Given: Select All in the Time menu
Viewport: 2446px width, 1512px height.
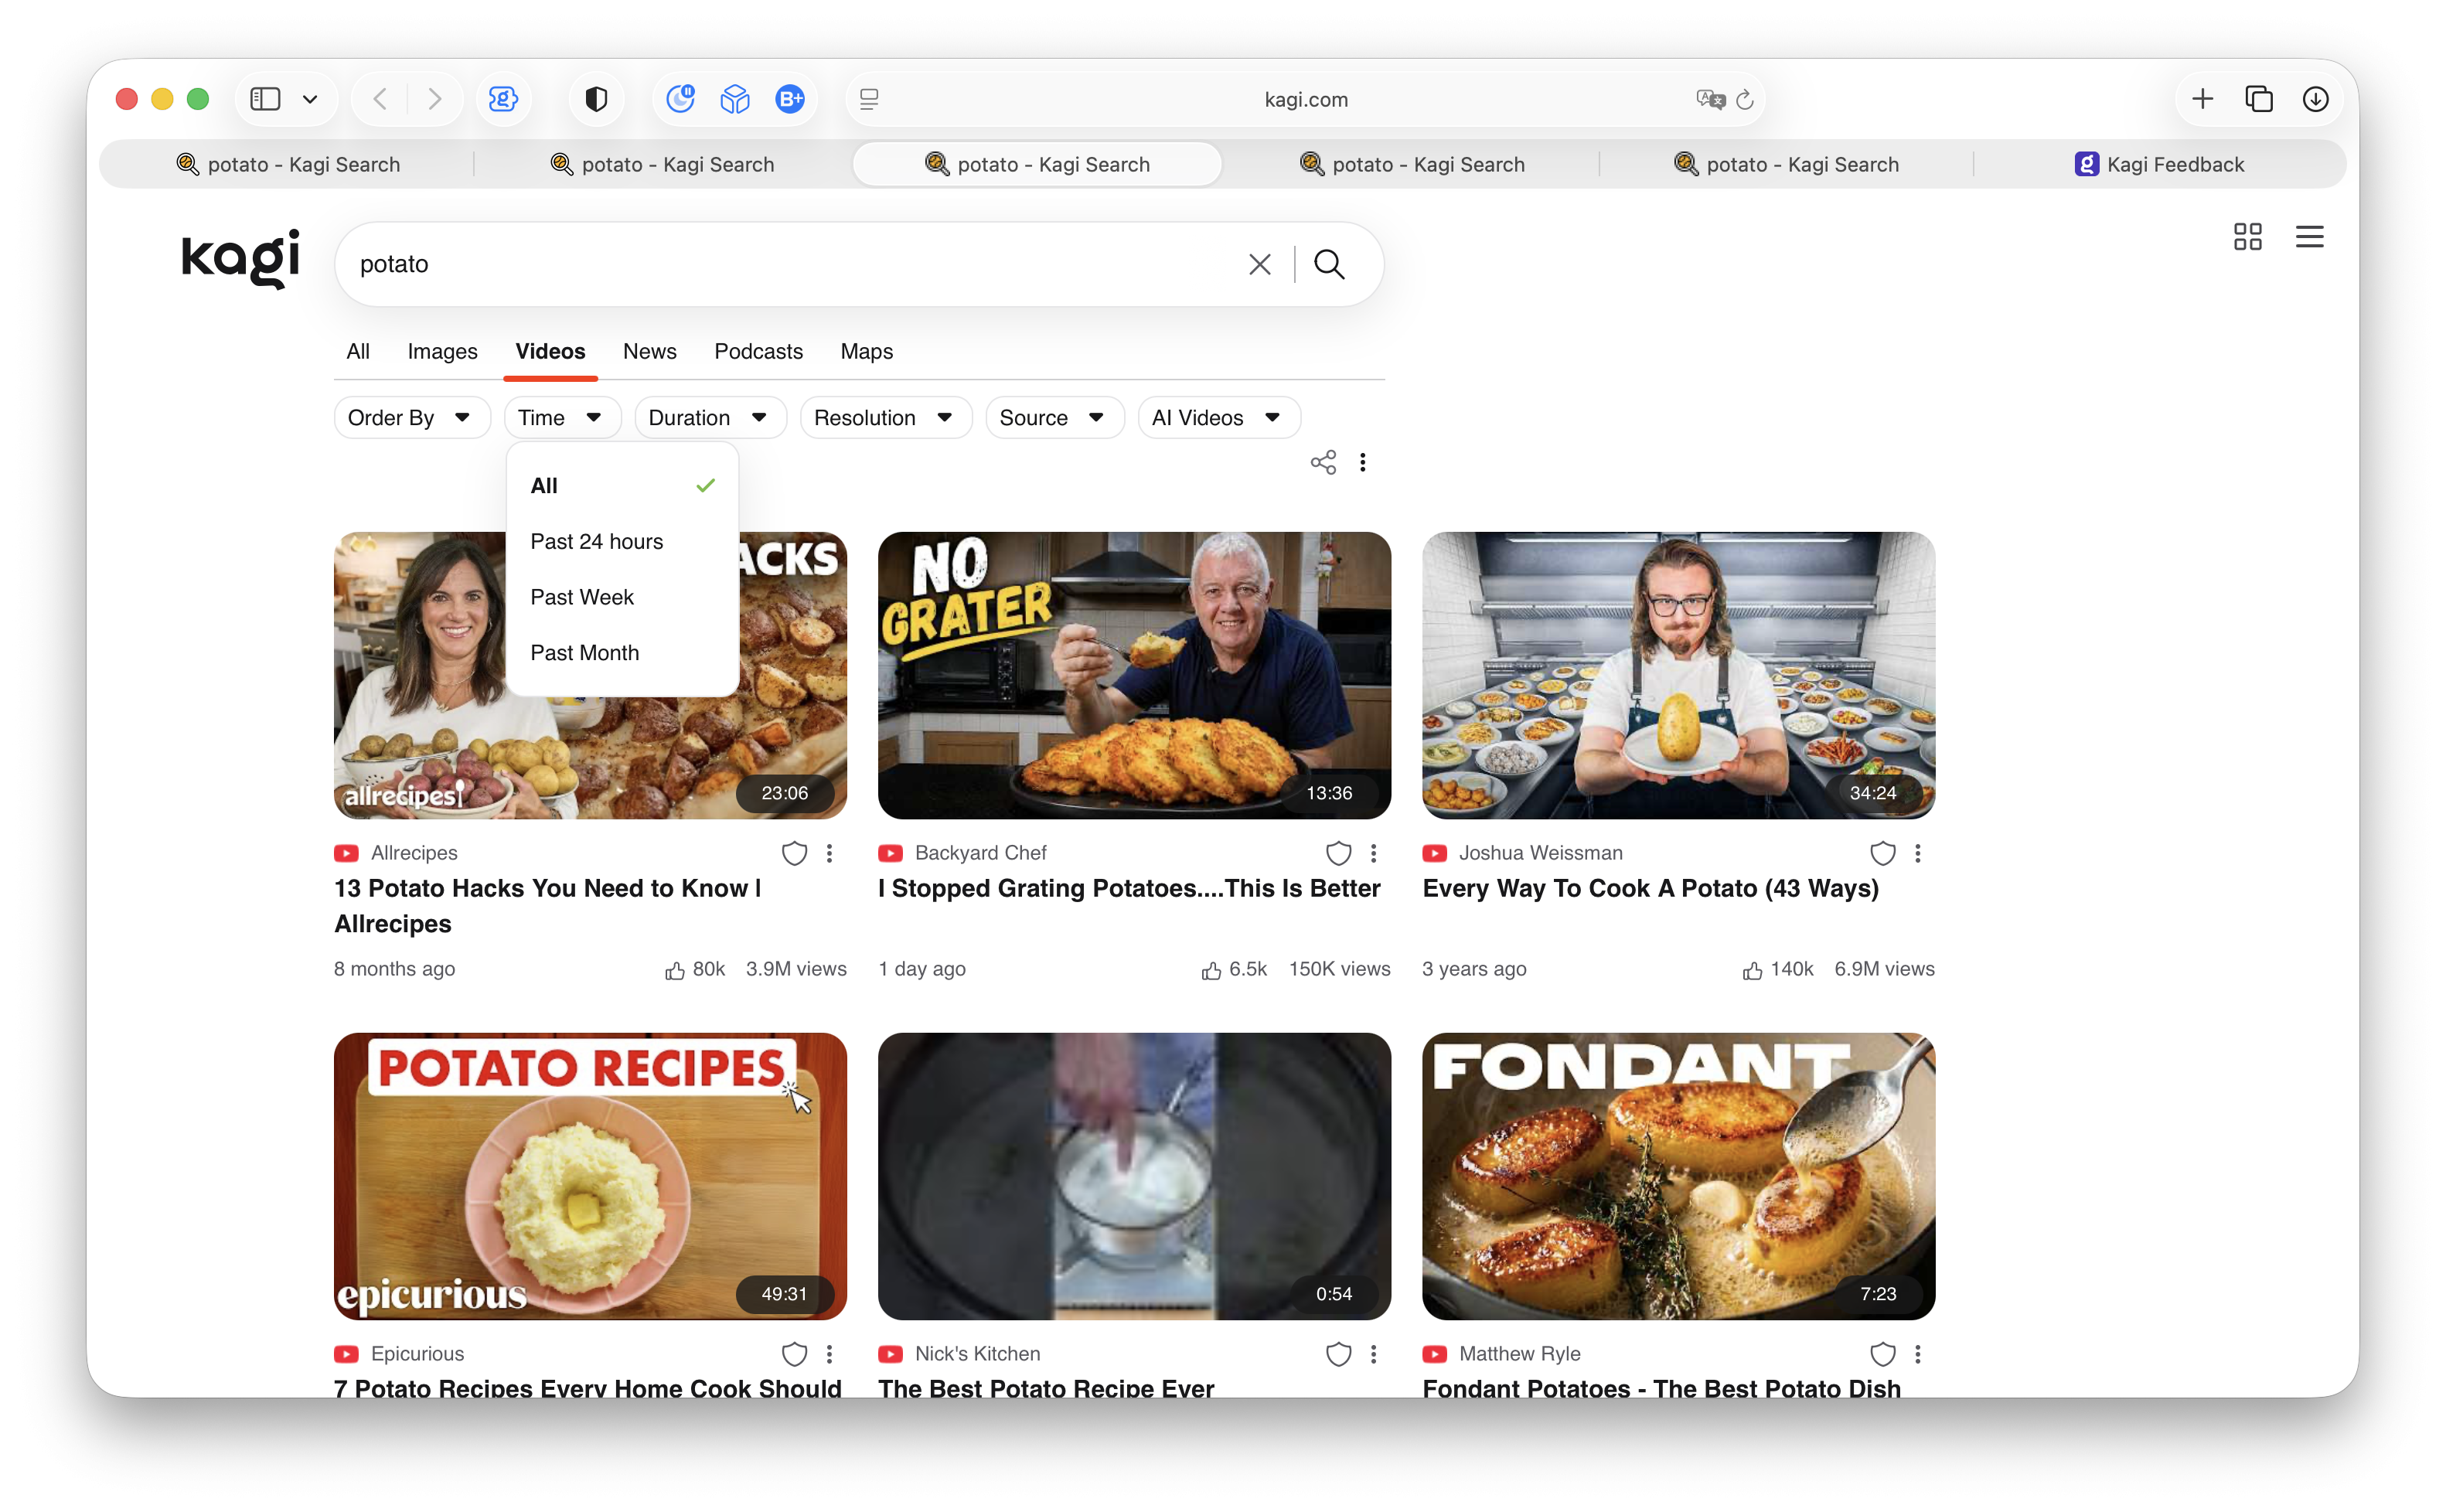Looking at the screenshot, I should coord(622,485).
